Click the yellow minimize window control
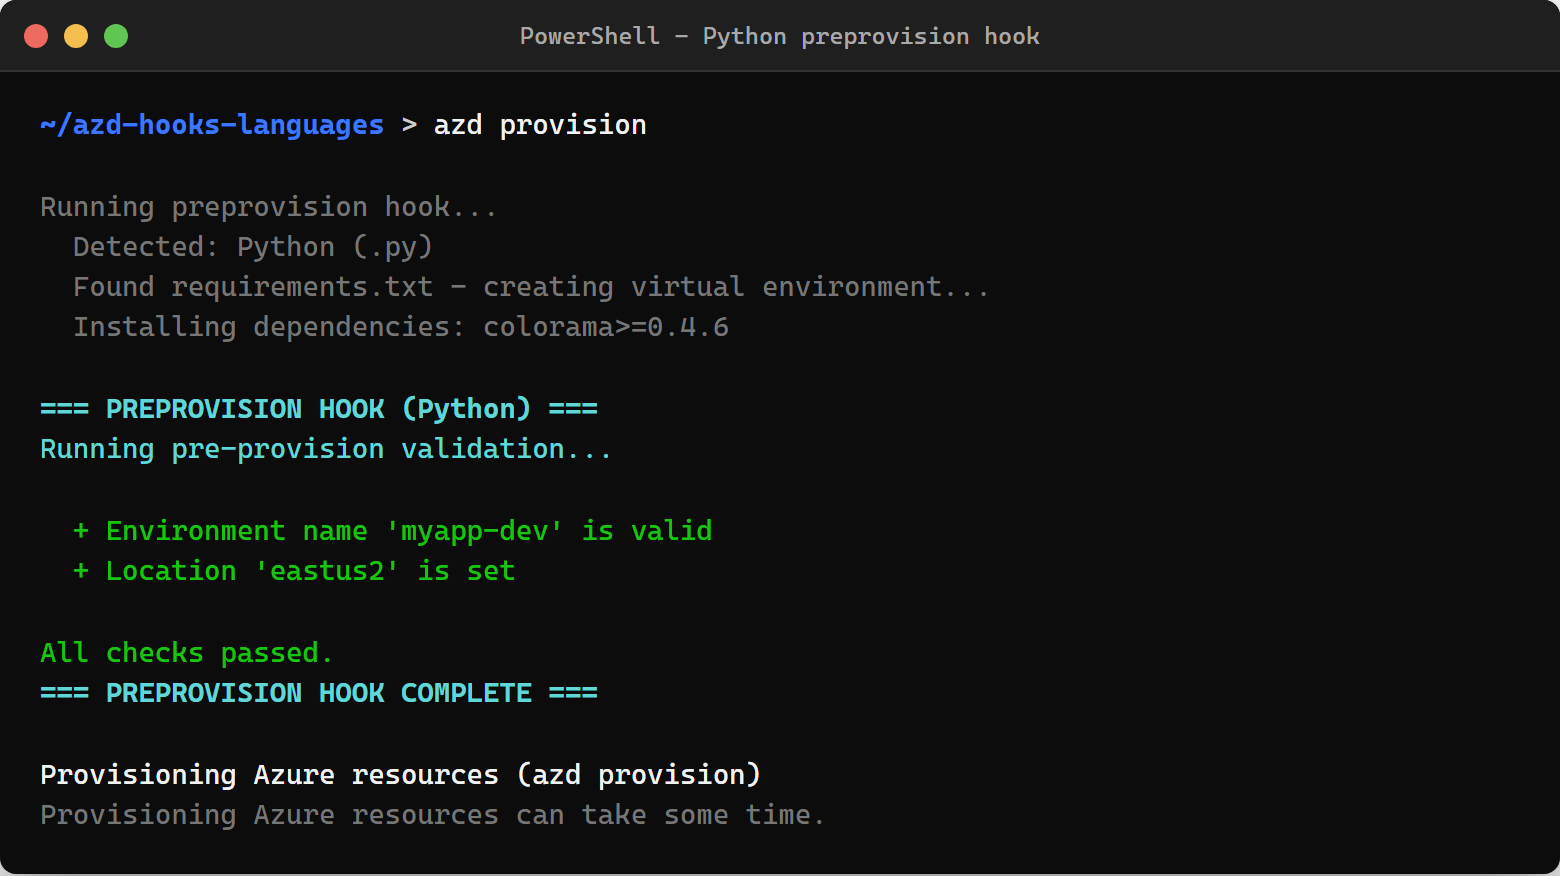 [76, 35]
